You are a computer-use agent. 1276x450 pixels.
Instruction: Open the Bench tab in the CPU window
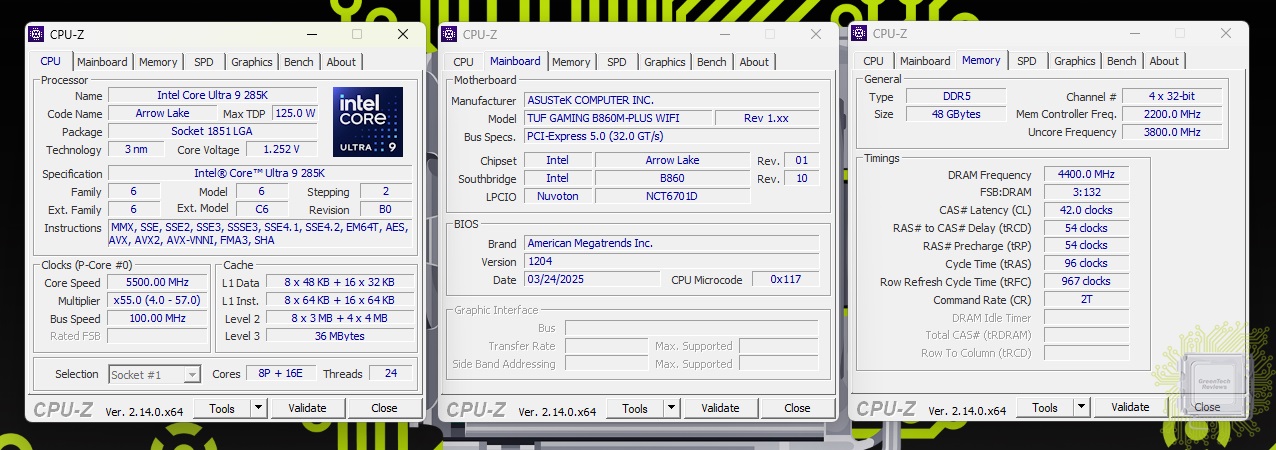click(299, 62)
